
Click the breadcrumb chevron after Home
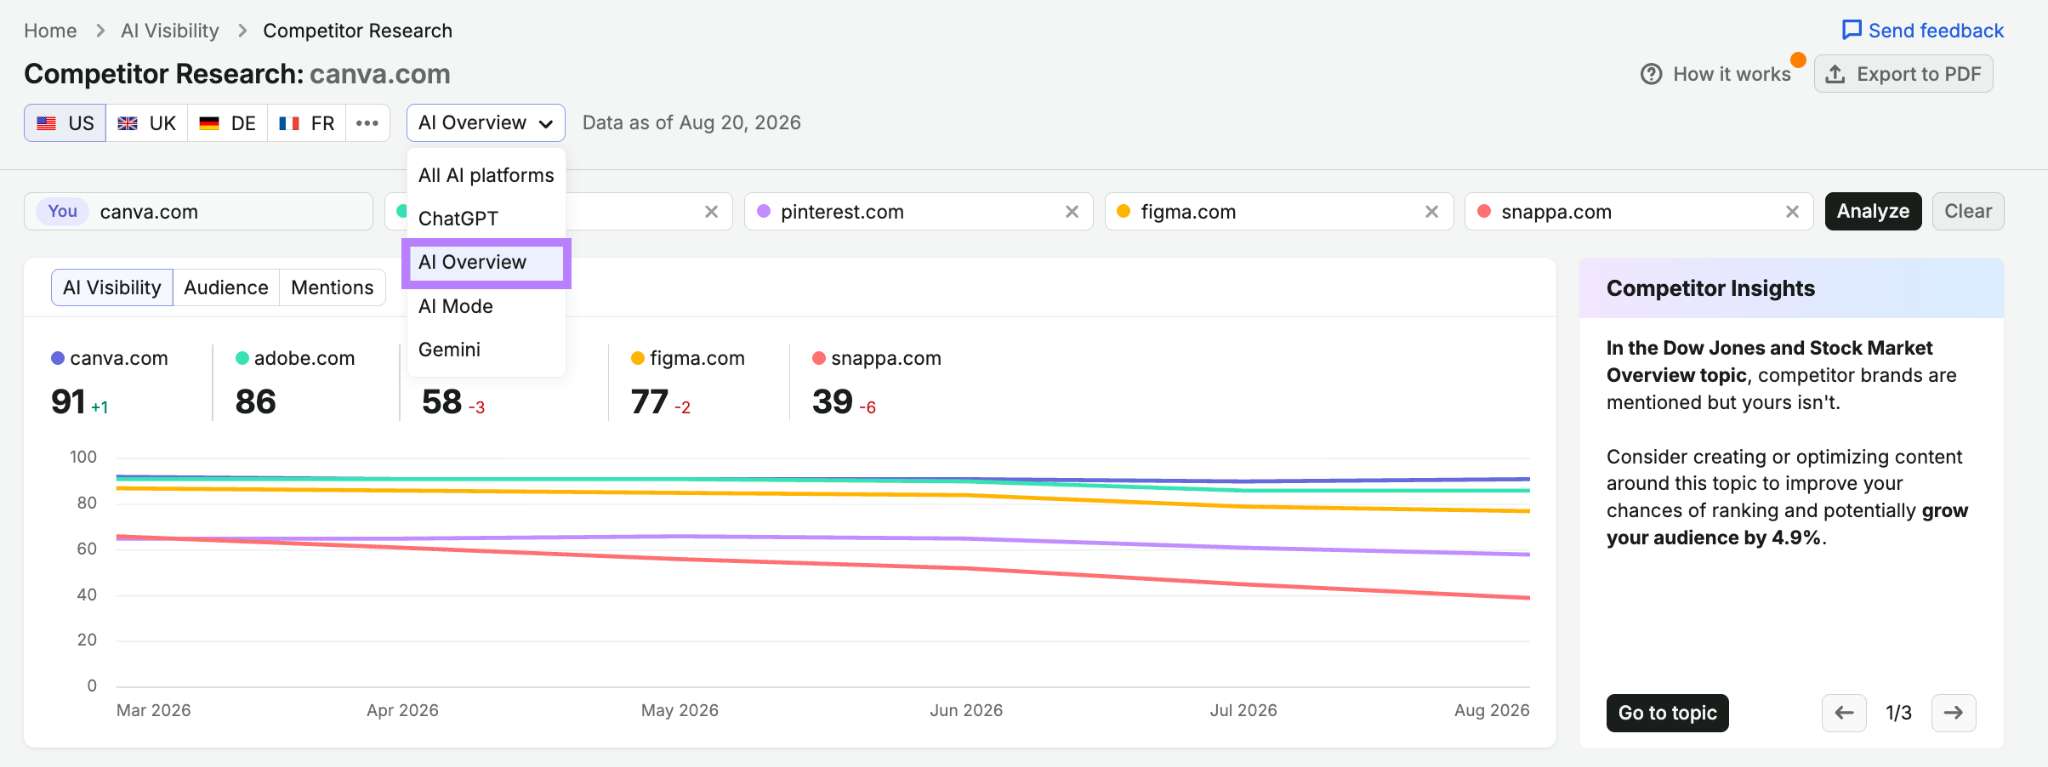100,31
